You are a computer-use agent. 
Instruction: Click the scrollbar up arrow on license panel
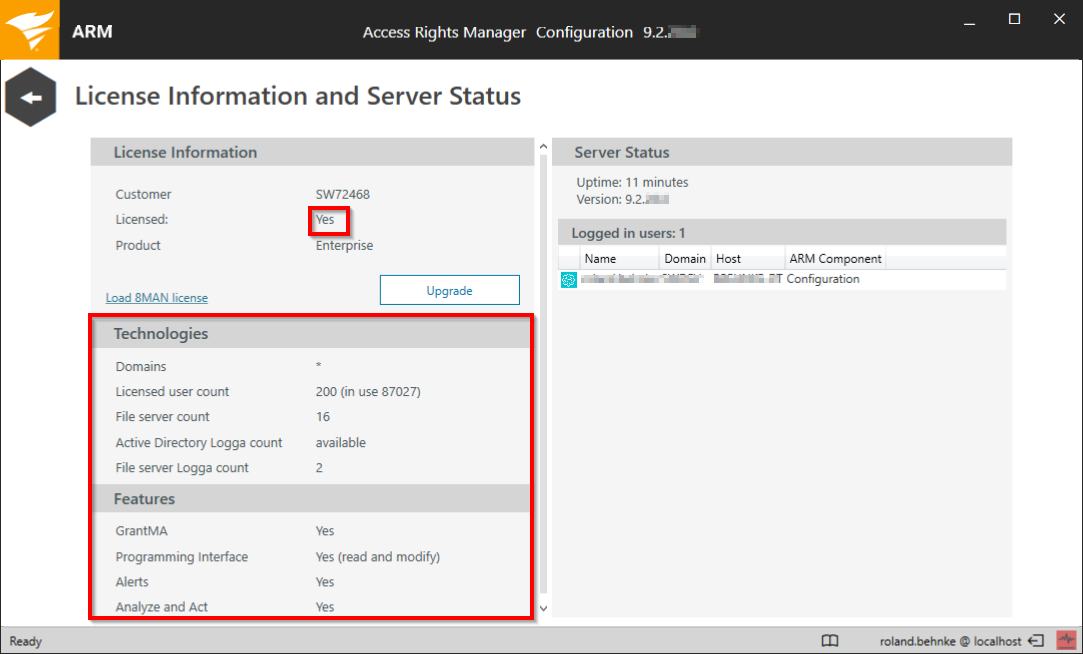542,146
